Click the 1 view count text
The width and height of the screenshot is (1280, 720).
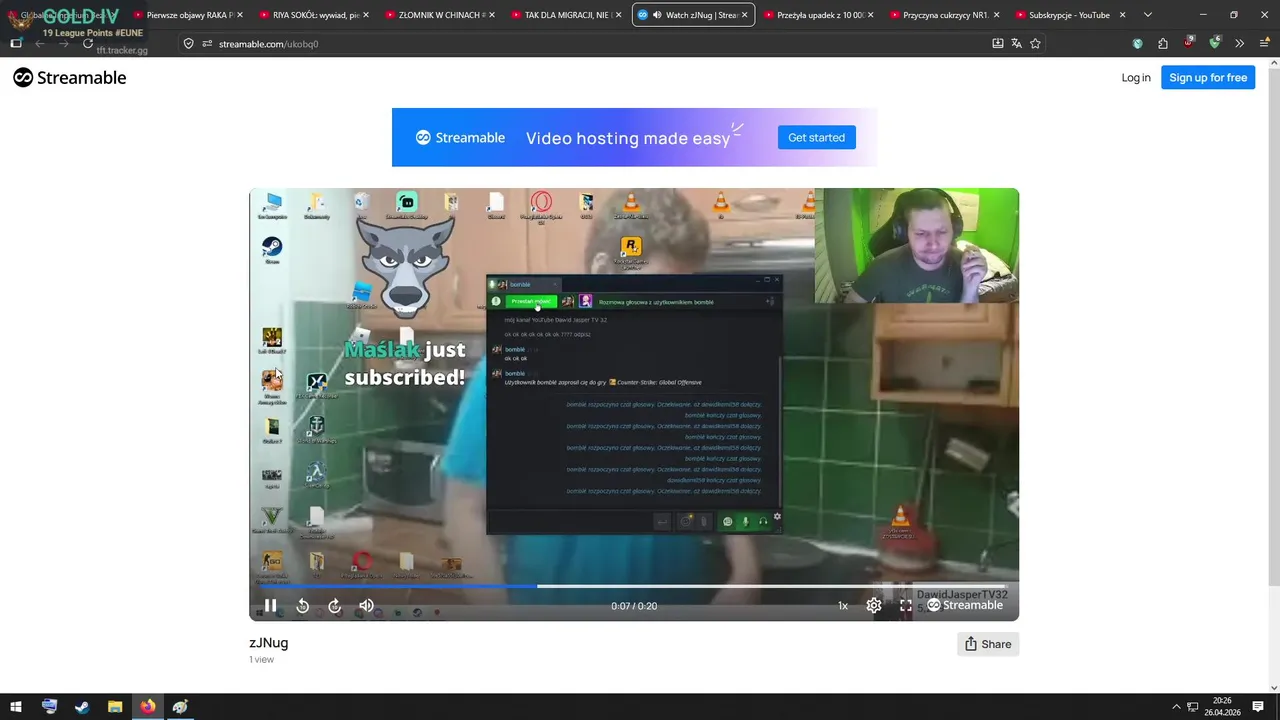262,660
